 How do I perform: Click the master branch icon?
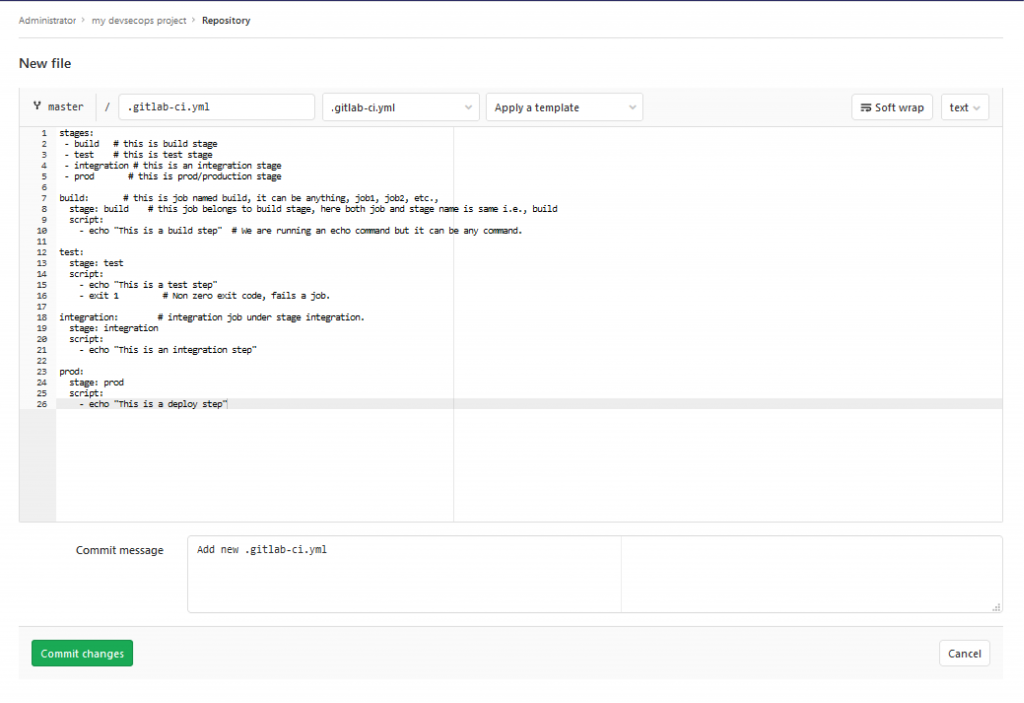tap(37, 107)
